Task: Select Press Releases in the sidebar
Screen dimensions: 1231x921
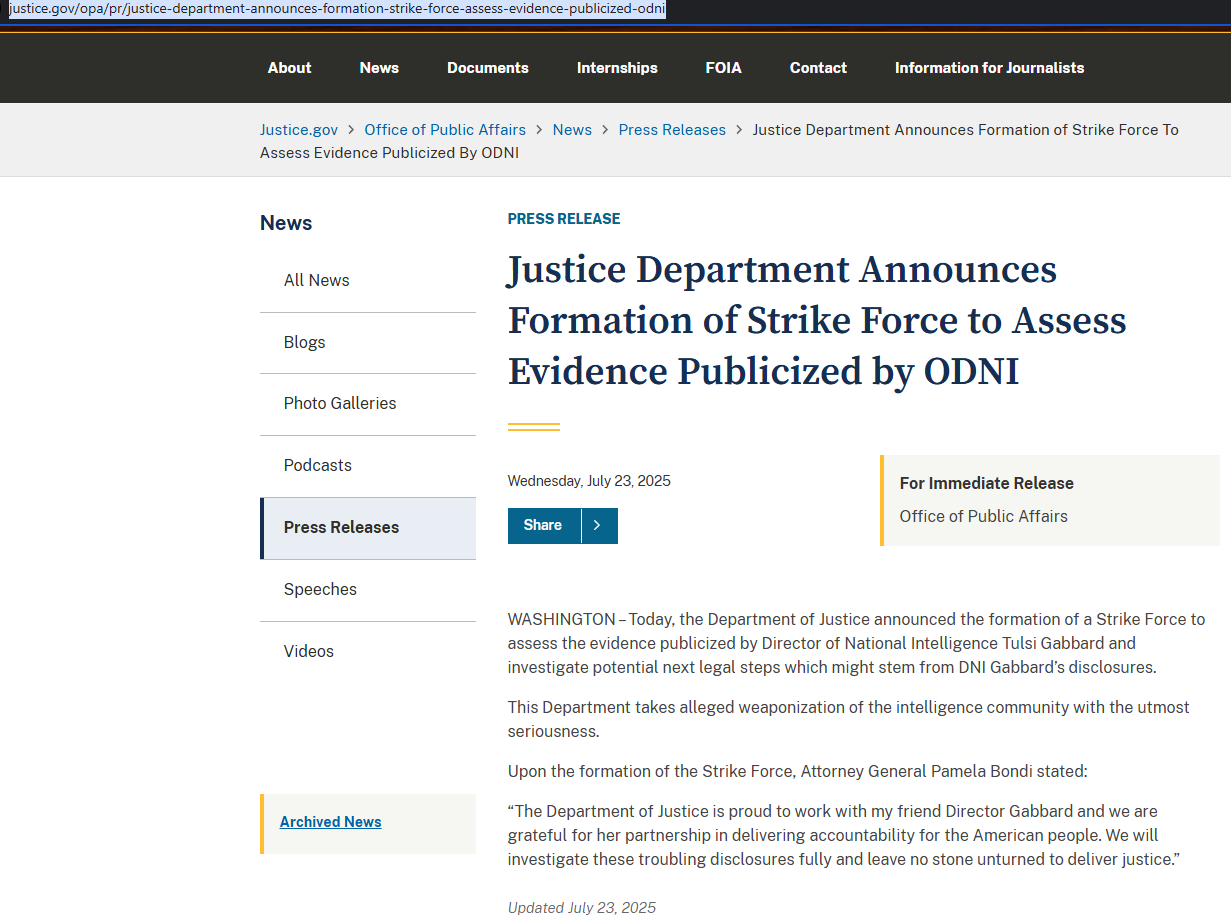Action: (368, 528)
